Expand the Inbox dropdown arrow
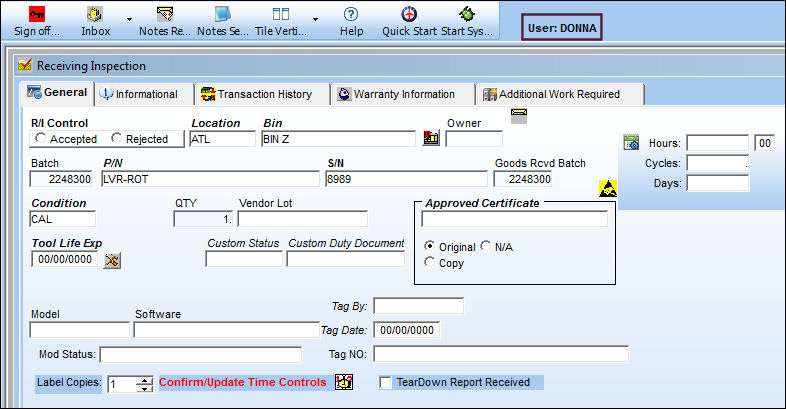786x409 pixels. pyautogui.click(x=129, y=20)
